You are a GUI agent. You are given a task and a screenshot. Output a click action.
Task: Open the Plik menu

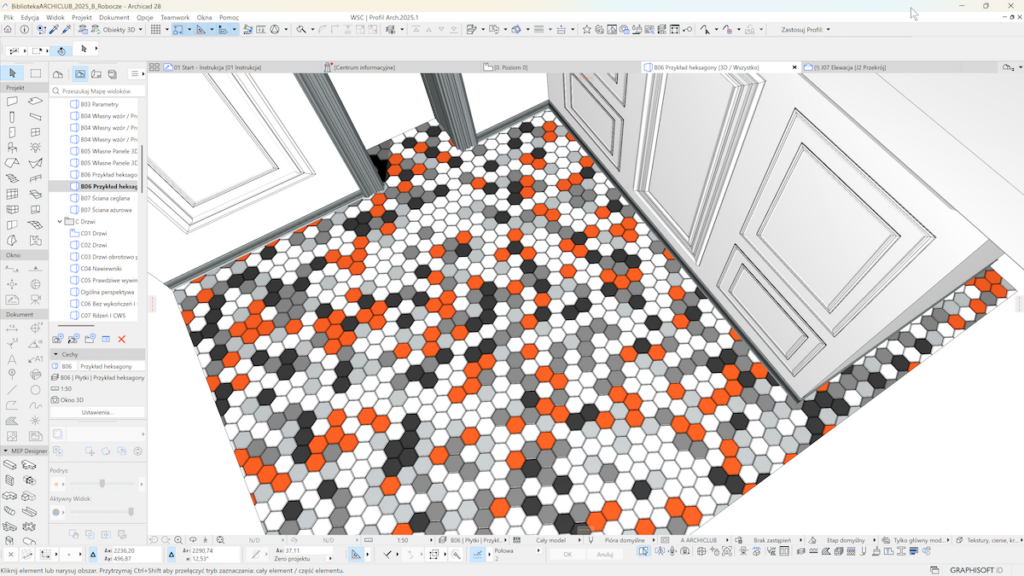point(8,18)
